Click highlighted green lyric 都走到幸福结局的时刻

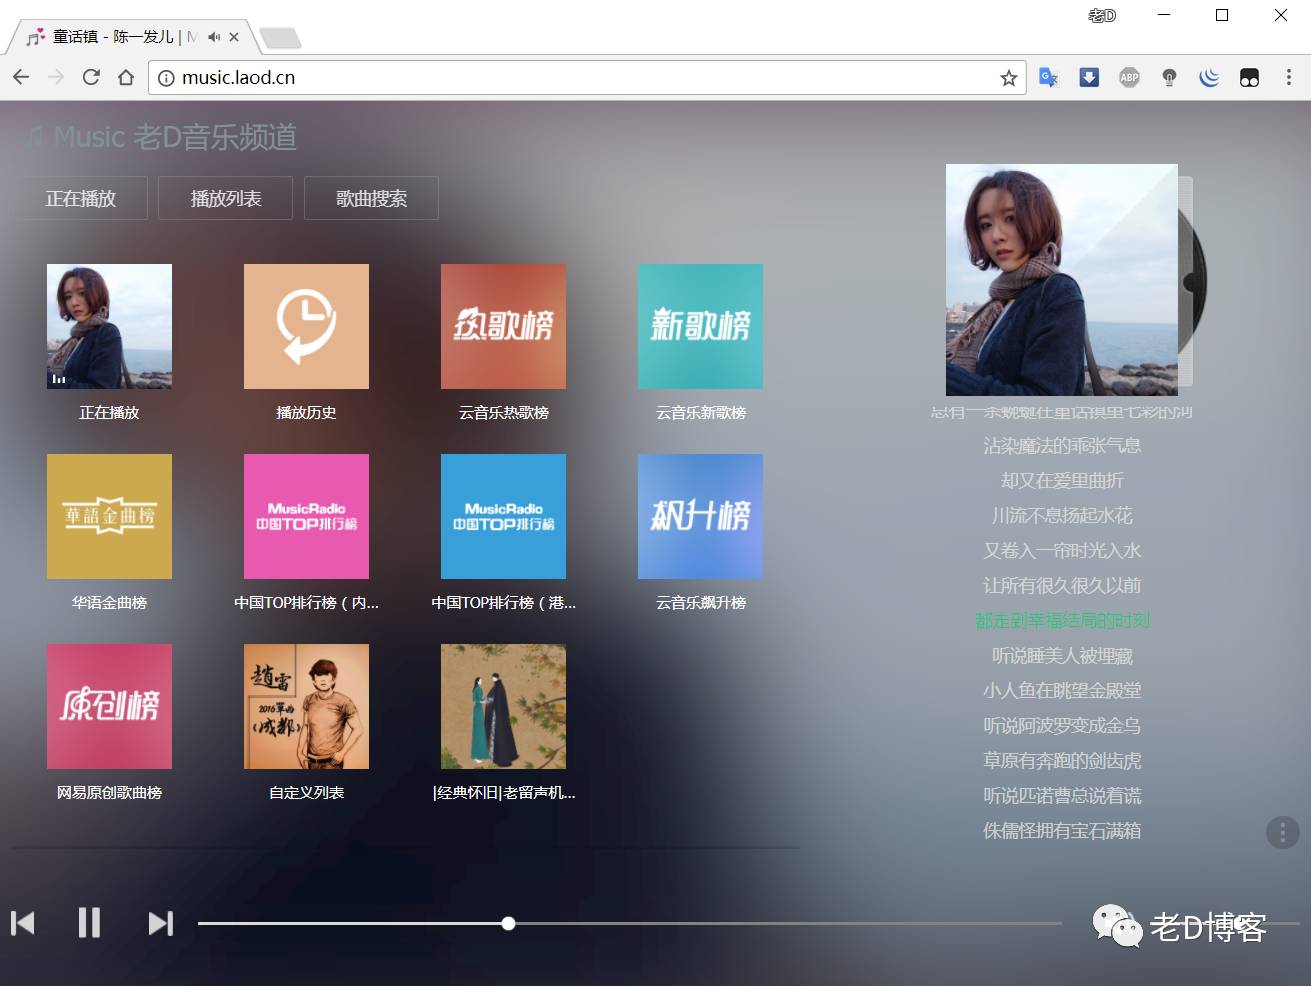pyautogui.click(x=1062, y=620)
